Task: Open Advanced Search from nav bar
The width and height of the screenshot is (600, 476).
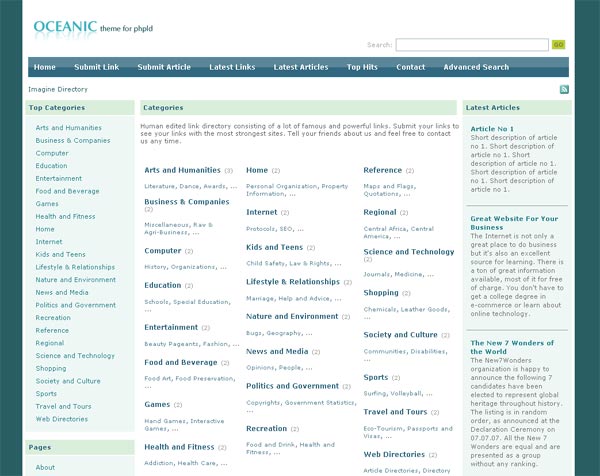Action: tap(476, 67)
